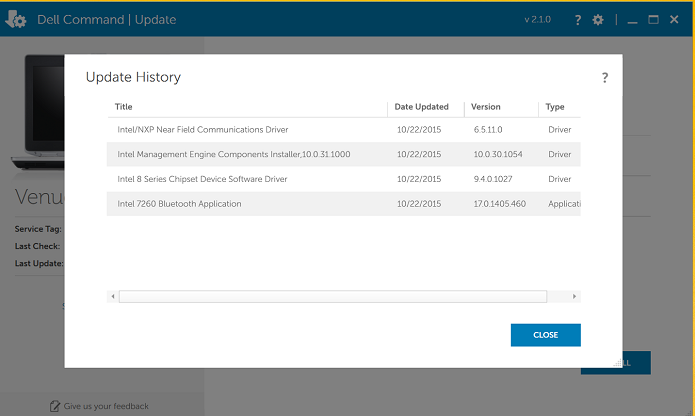Image resolution: width=695 pixels, height=416 pixels.
Task: Open help from the title bar question mark
Action: [578, 20]
